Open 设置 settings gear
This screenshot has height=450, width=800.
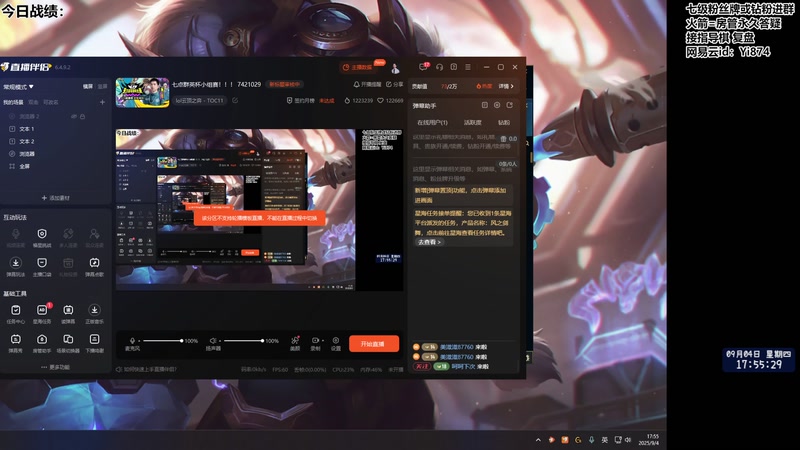[x=336, y=343]
